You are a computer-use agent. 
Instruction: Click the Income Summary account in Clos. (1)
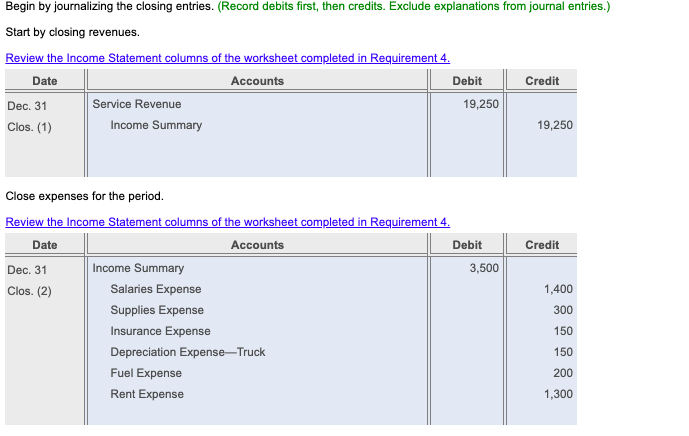pyautogui.click(x=156, y=125)
